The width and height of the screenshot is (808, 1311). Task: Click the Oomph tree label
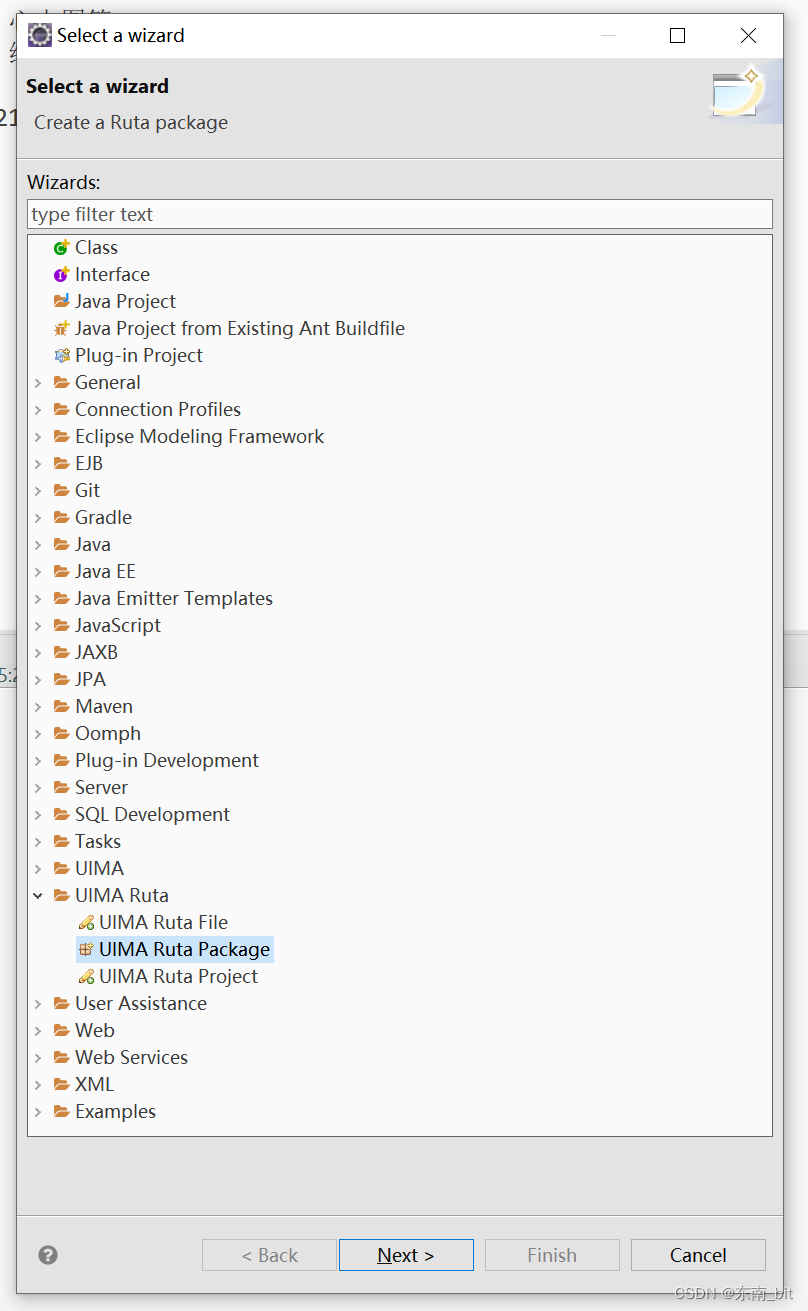108,733
